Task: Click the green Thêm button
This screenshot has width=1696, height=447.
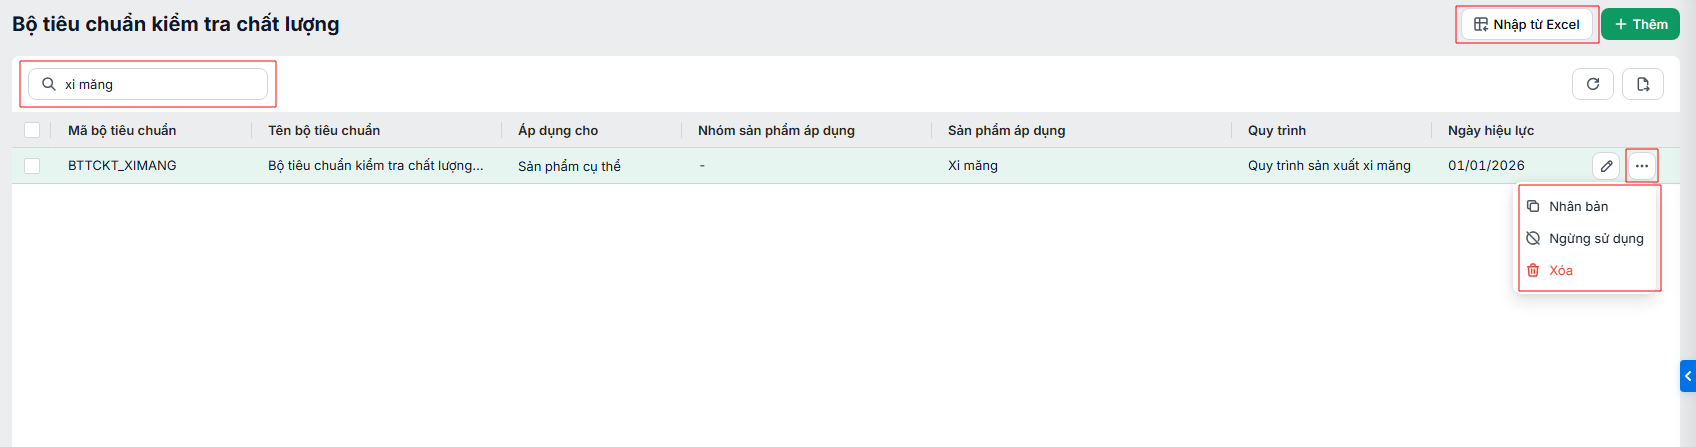Action: (1640, 24)
